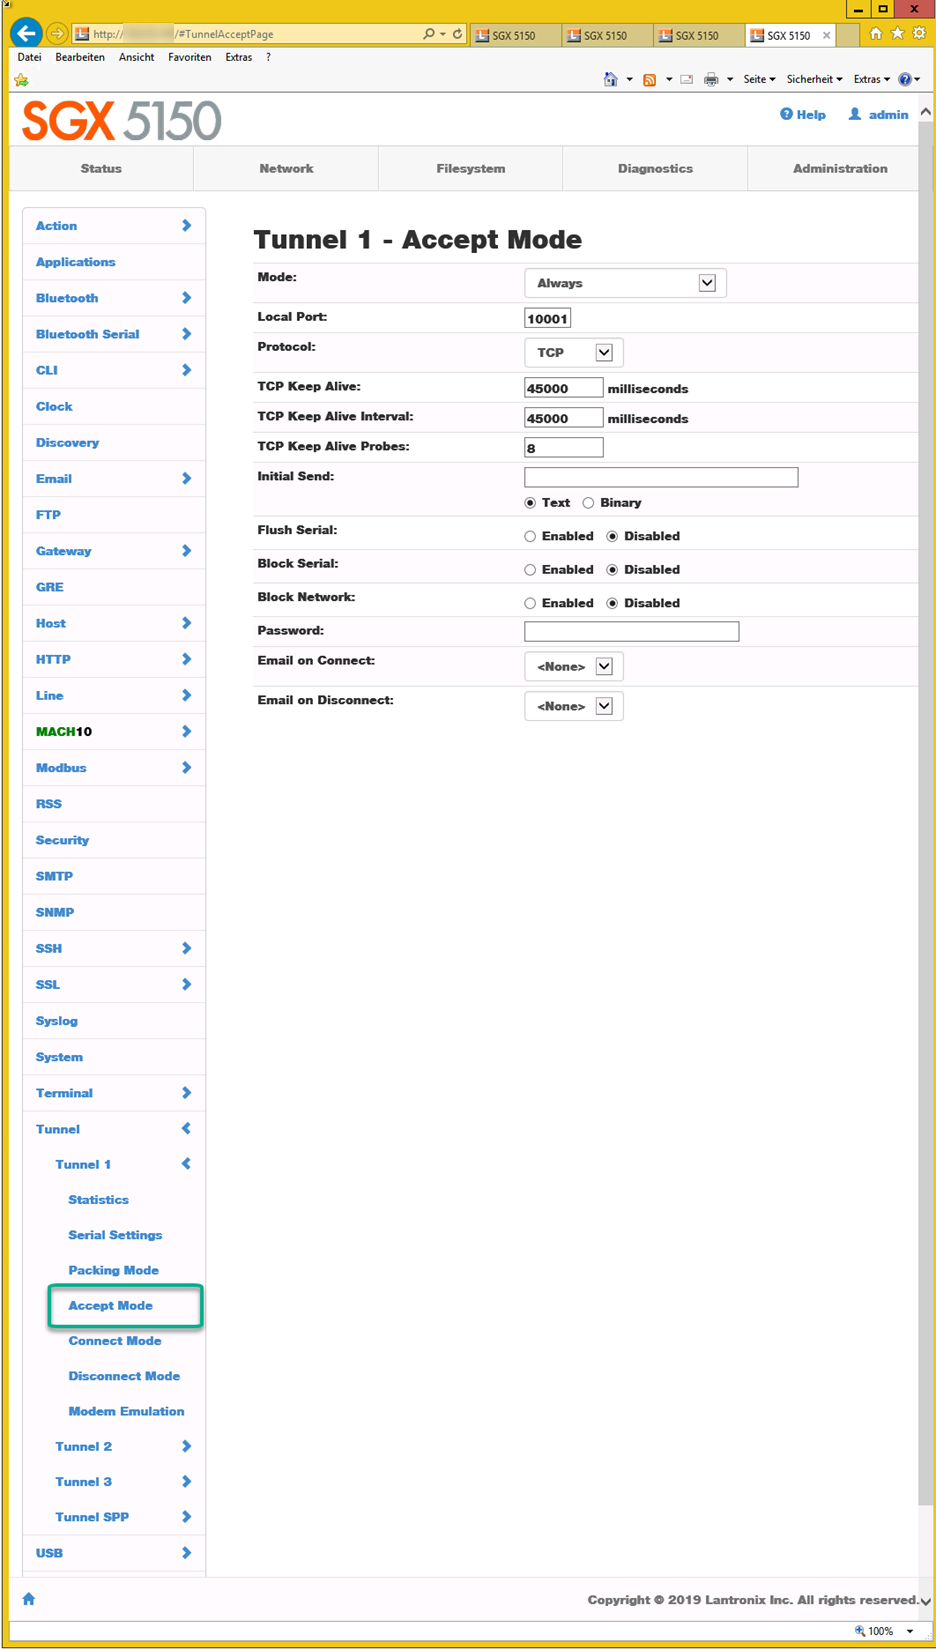Click the Initial Send text field
Screen dimensions: 936x1650
click(x=661, y=477)
